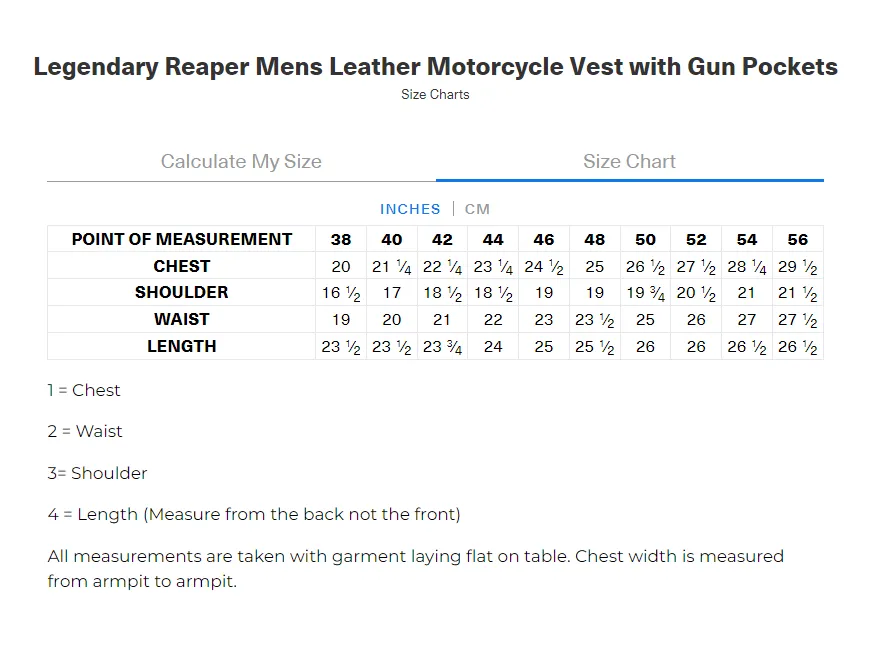The image size is (880, 659).
Task: Click the LENGTH row label
Action: (182, 346)
